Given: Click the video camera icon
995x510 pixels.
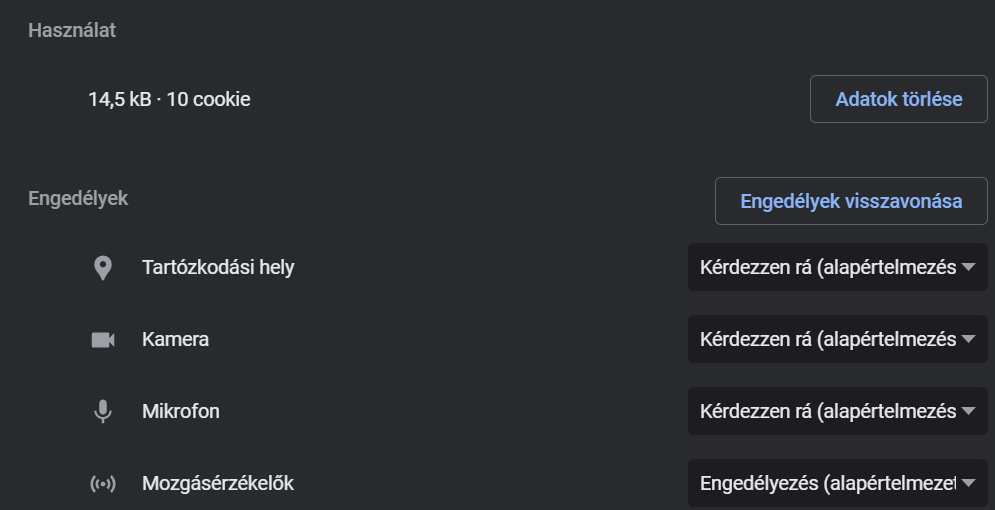Looking at the screenshot, I should point(103,340).
